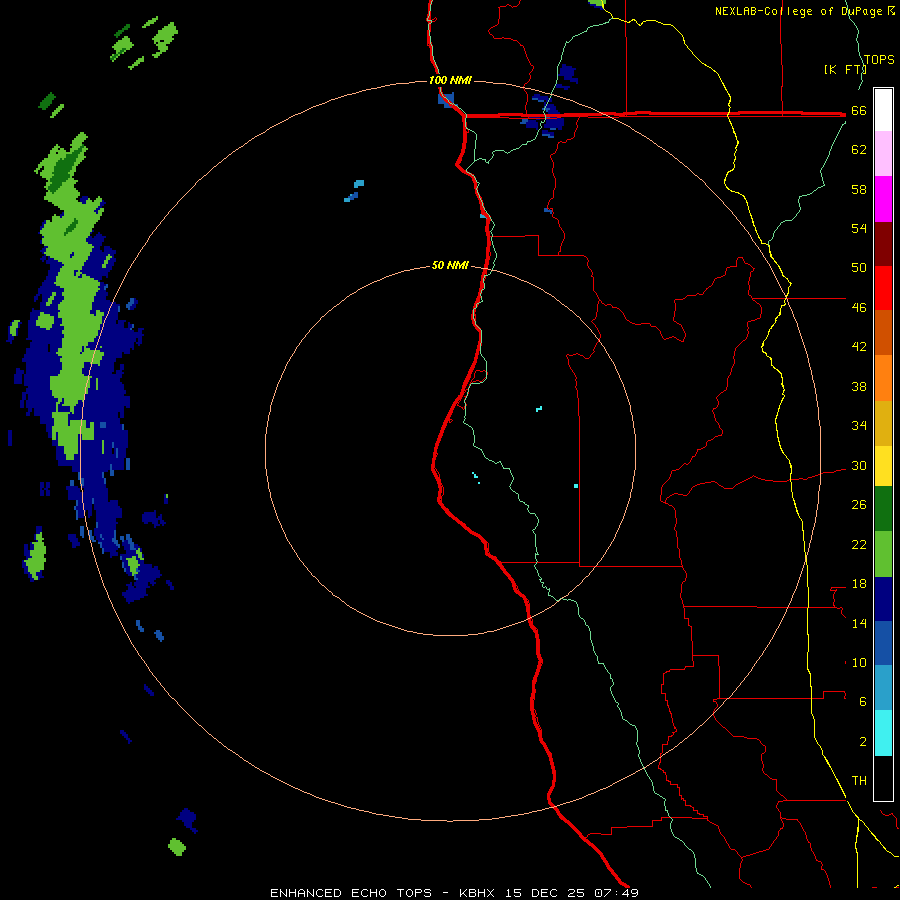Image resolution: width=900 pixels, height=900 pixels.
Task: Click the light pink legend swatch
Action: (x=883, y=153)
